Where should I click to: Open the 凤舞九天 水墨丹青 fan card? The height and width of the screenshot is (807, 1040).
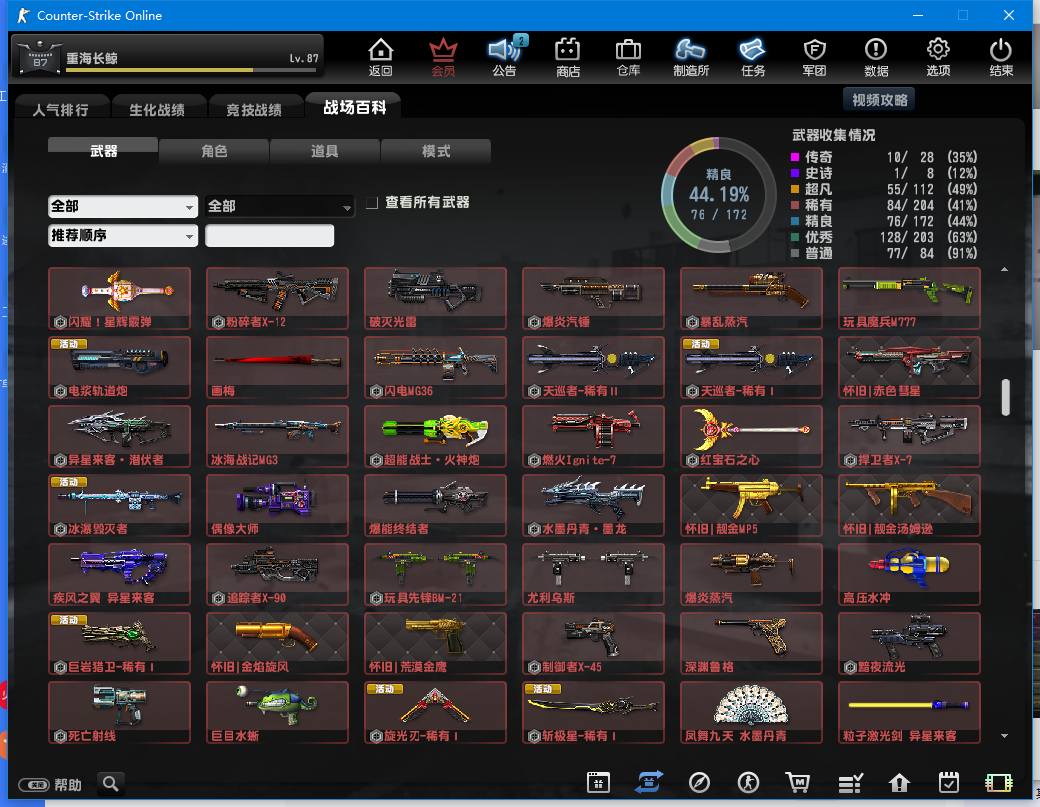pos(751,712)
